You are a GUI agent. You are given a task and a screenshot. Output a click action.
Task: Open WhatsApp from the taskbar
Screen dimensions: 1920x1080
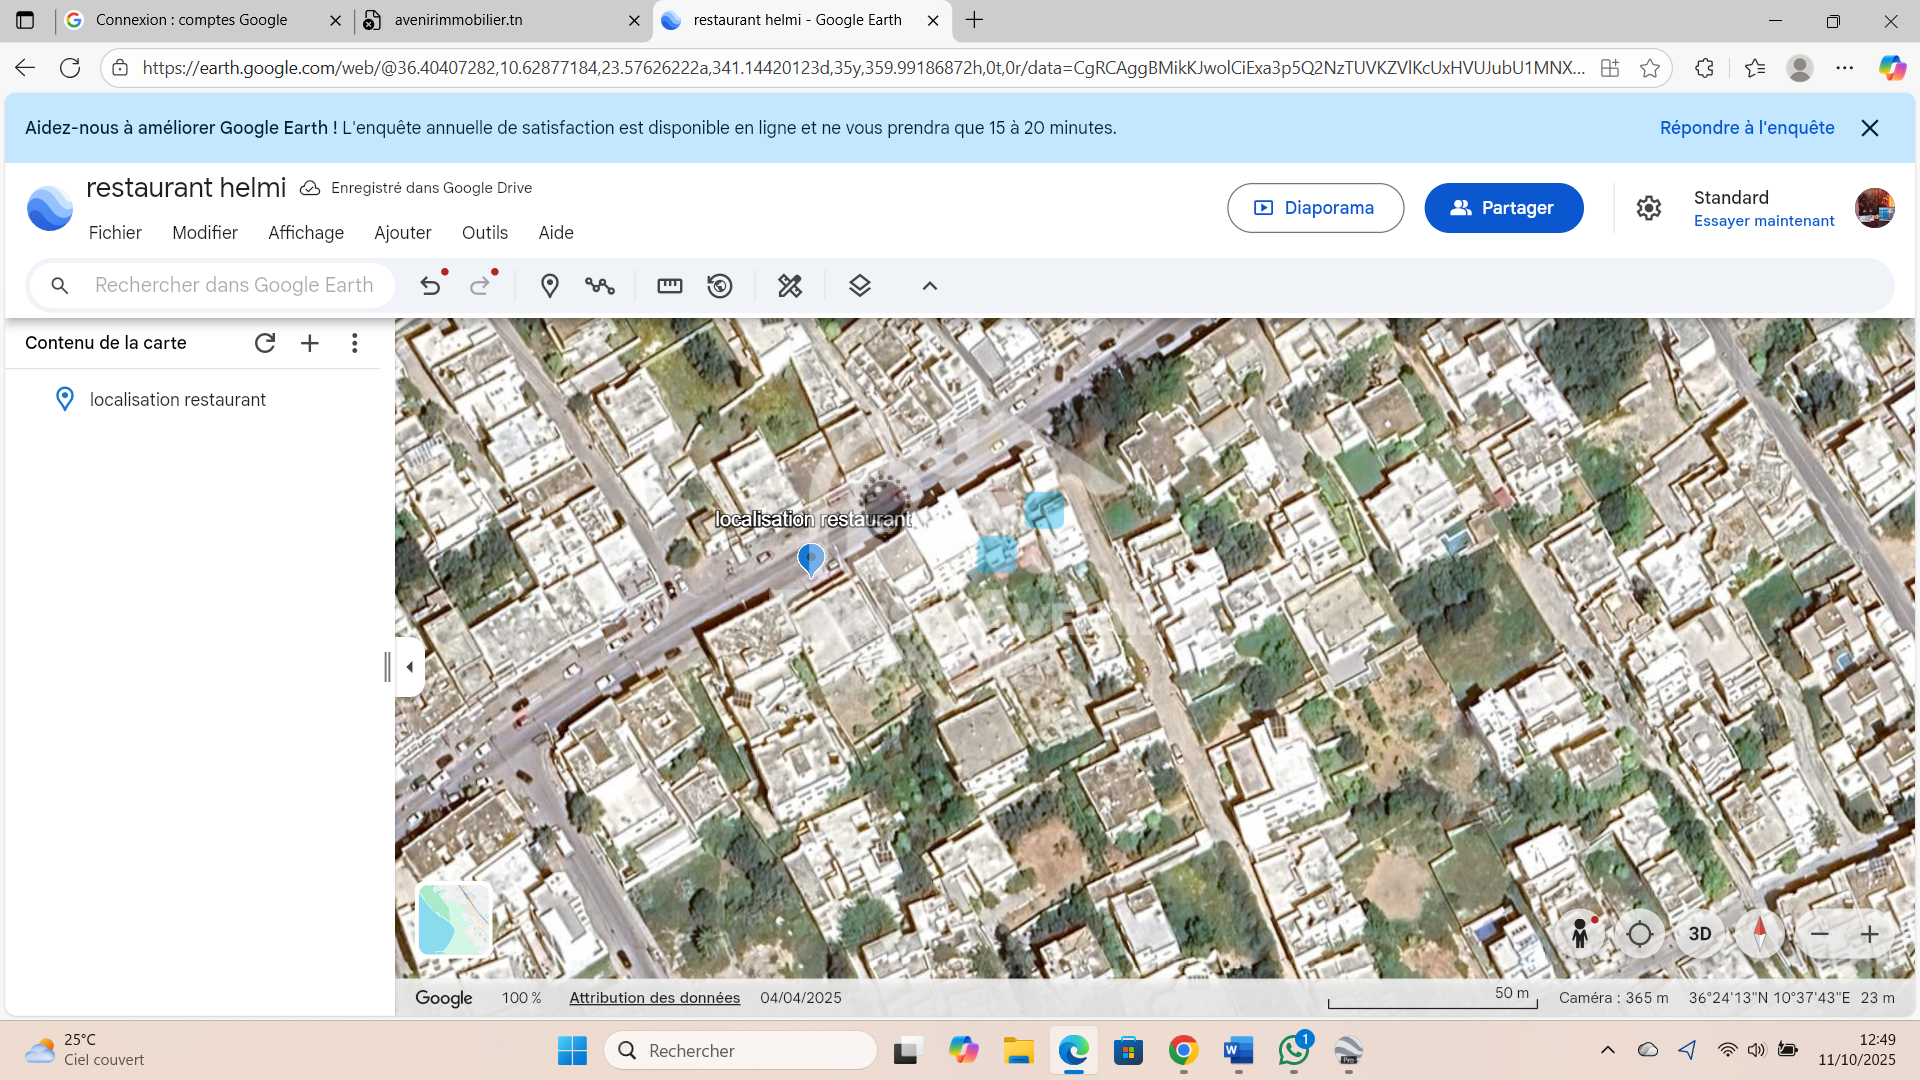coord(1293,1051)
